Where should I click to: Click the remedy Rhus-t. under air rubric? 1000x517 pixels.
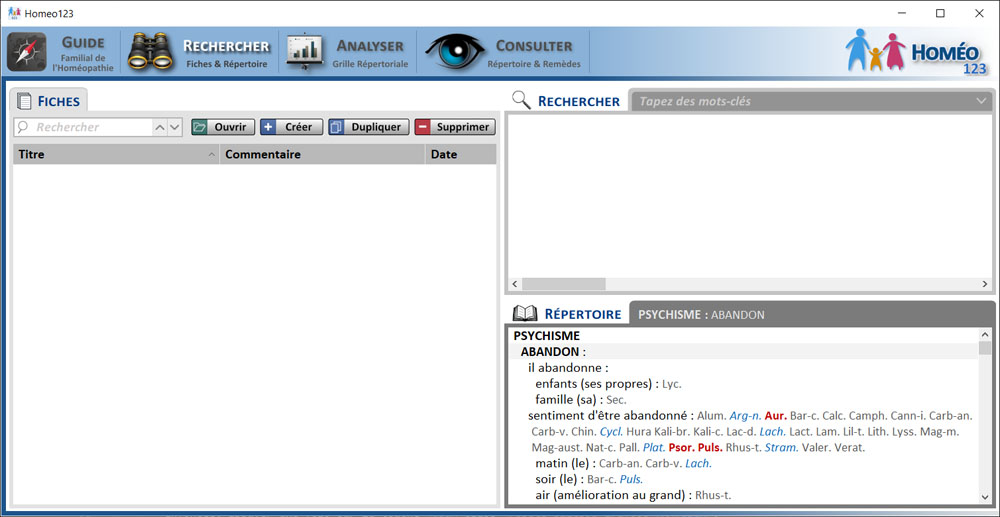point(713,496)
